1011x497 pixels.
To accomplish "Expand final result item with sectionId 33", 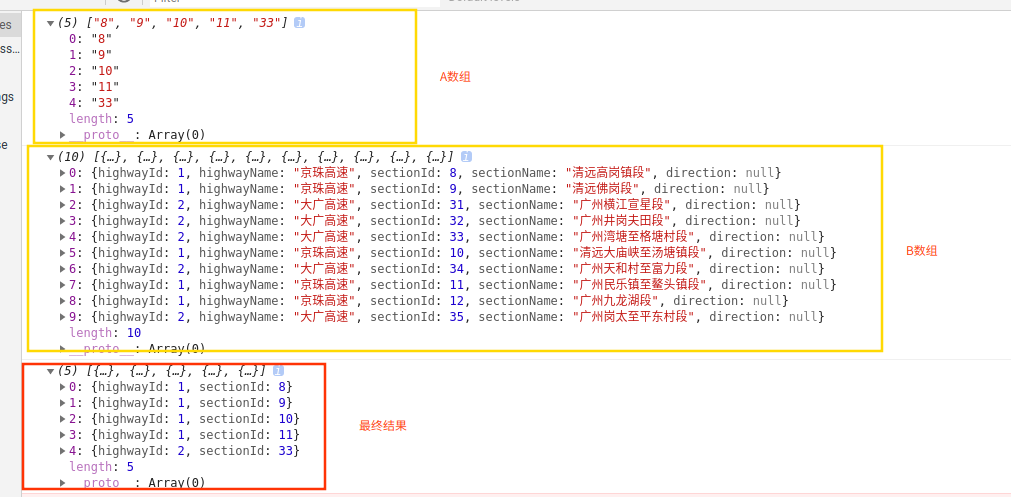I will click(62, 451).
